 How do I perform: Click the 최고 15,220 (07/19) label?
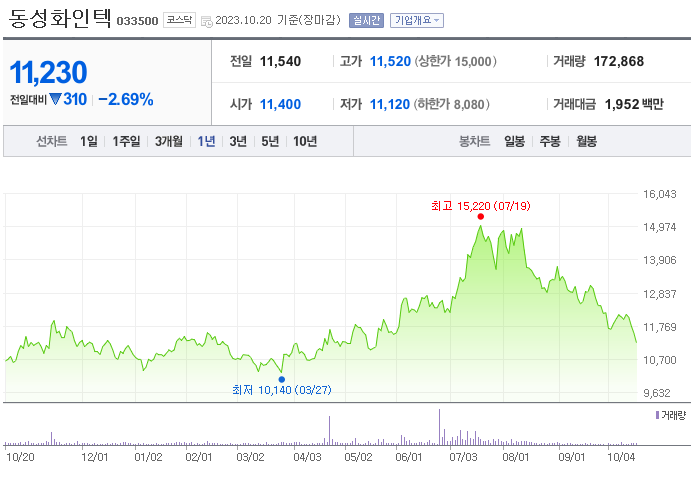481,206
